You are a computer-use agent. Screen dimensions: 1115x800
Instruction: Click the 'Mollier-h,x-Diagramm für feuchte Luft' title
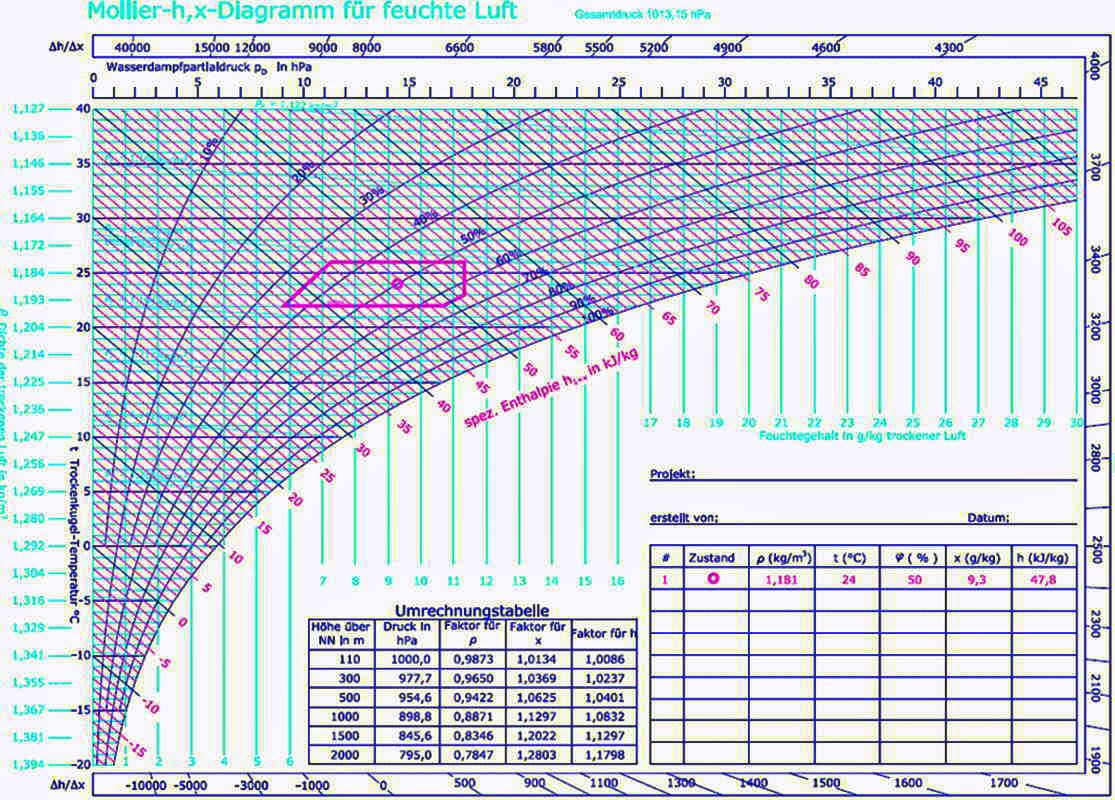point(302,11)
